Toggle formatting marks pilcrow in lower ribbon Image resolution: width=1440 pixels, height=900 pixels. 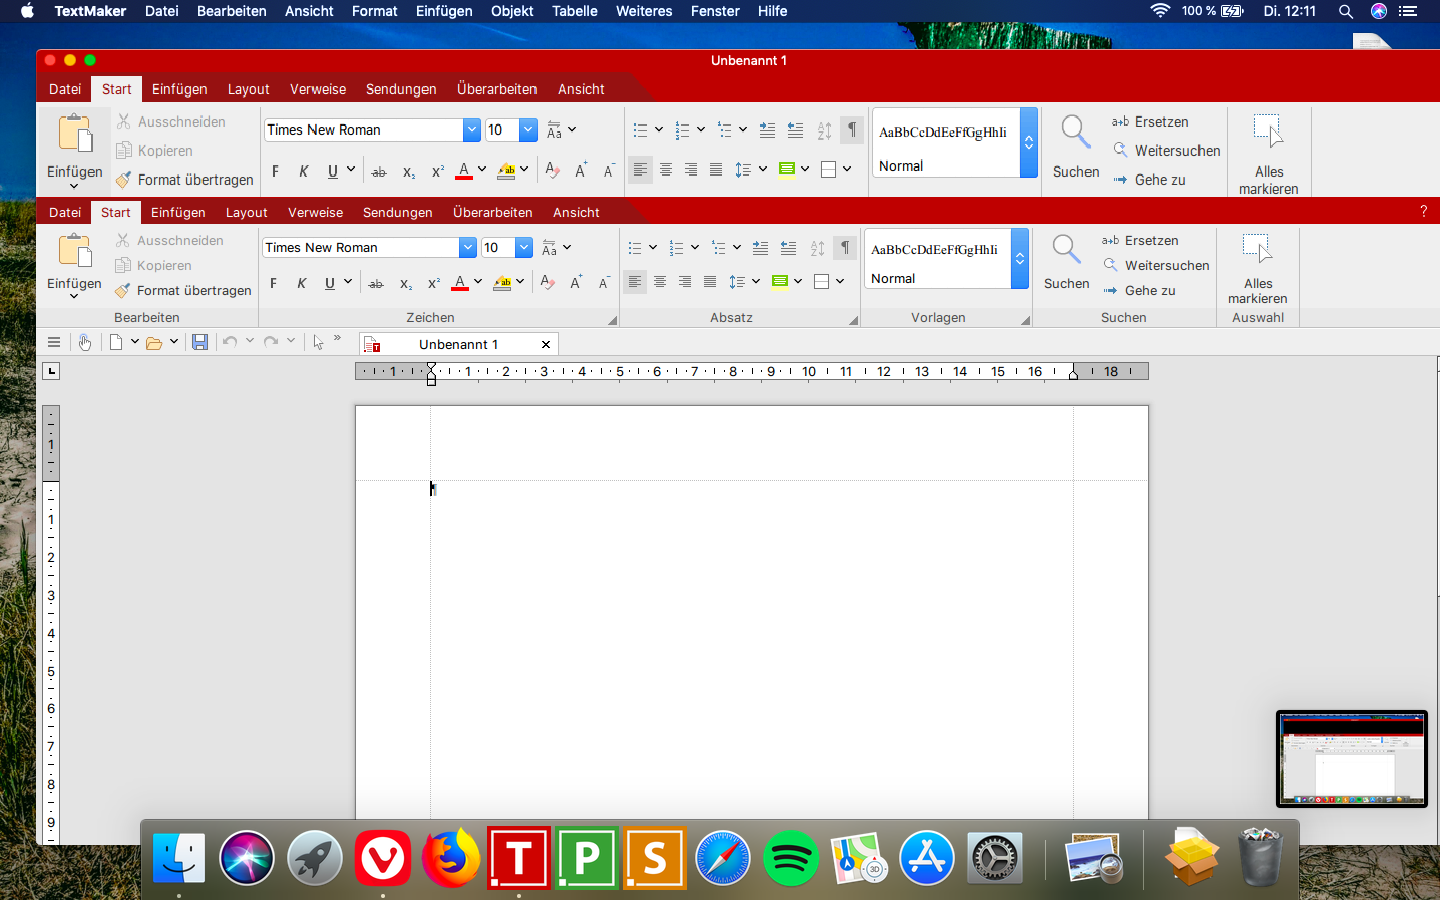[x=845, y=248]
